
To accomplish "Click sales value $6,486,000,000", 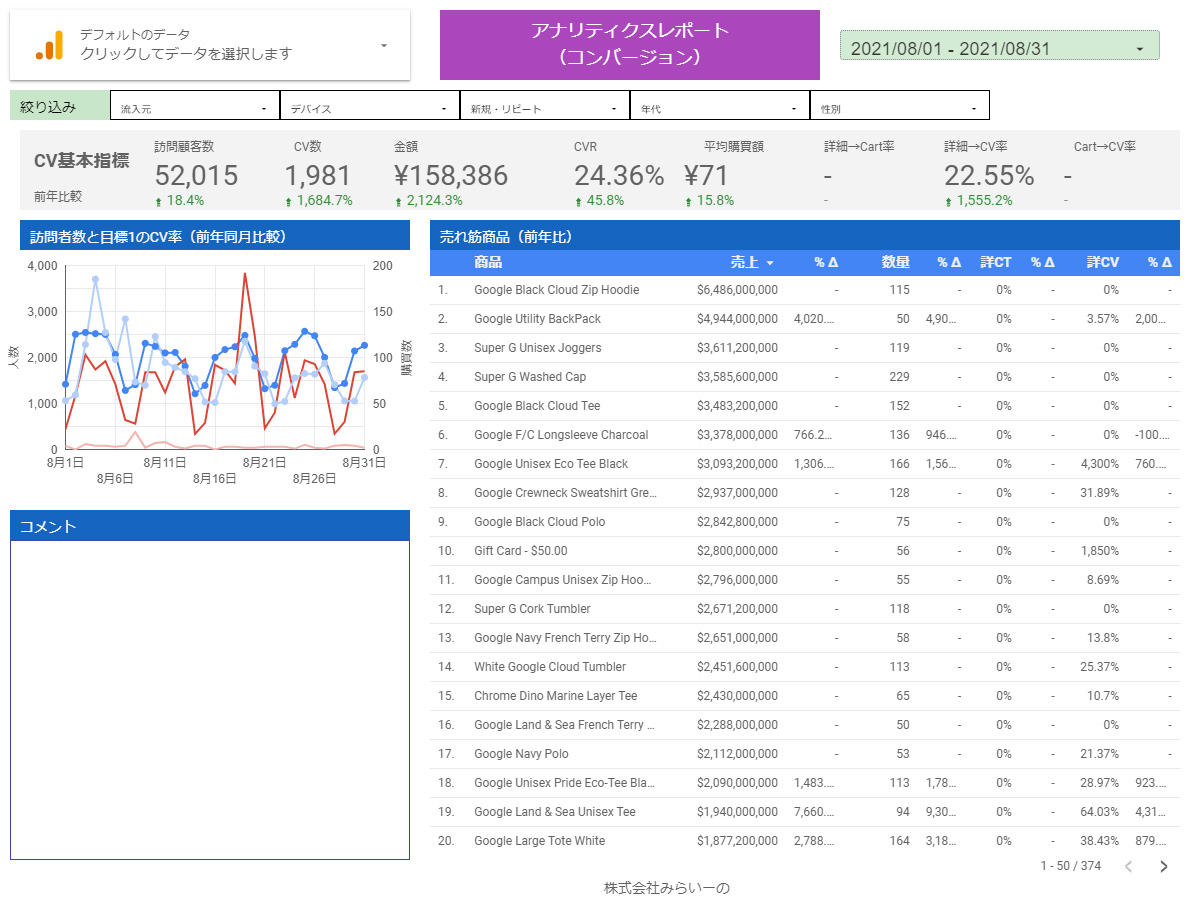I will coord(737,290).
